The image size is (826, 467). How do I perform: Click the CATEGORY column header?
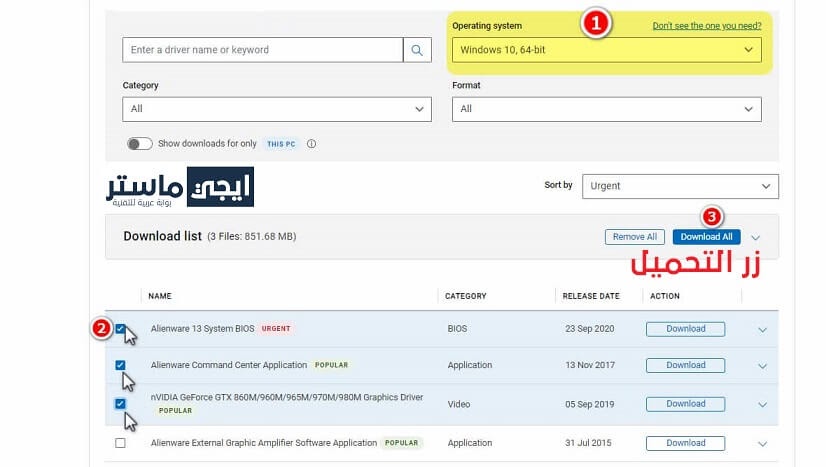466,296
